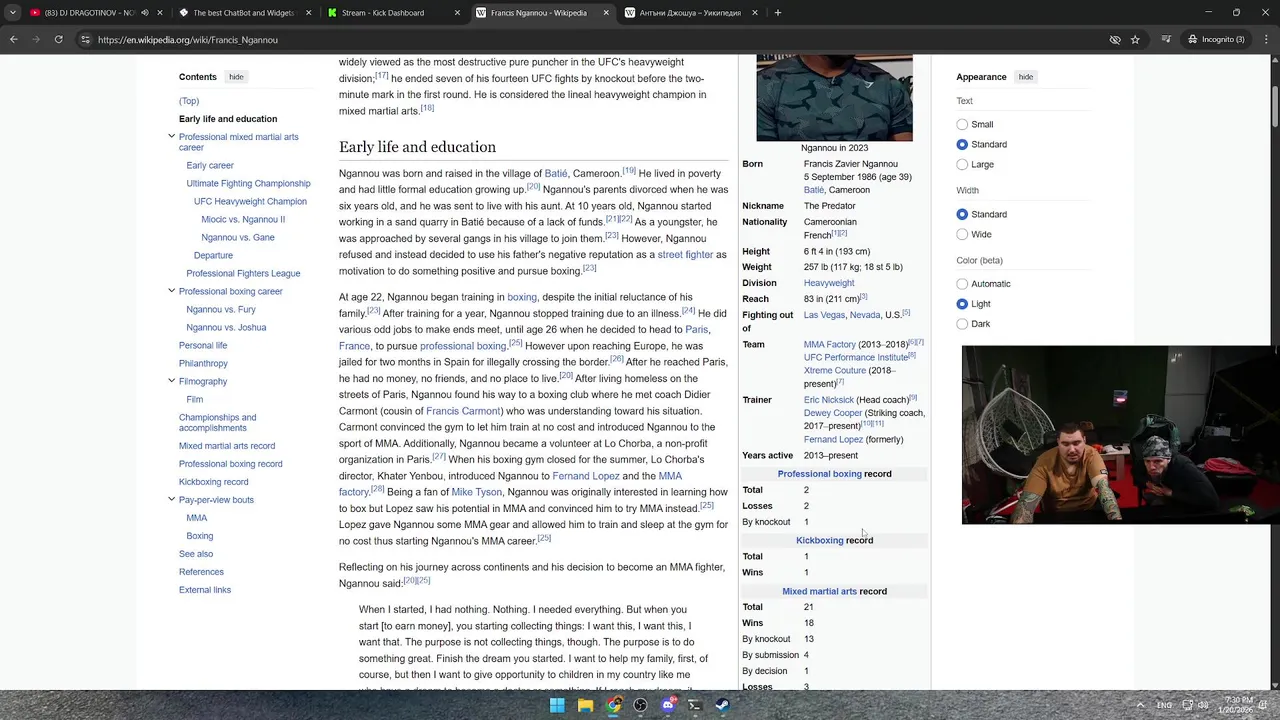Open the volume control in system tray

coord(1203,705)
